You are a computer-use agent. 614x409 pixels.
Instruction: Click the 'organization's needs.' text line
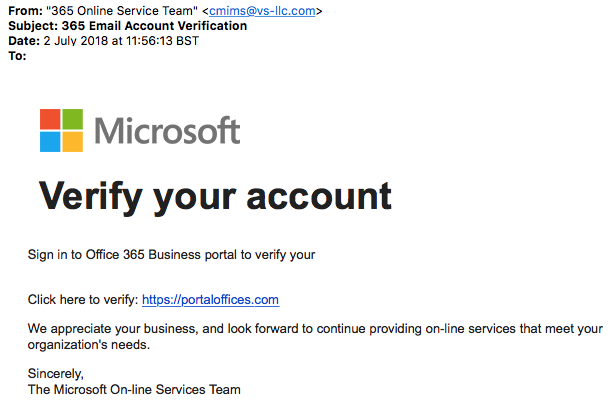coord(88,345)
